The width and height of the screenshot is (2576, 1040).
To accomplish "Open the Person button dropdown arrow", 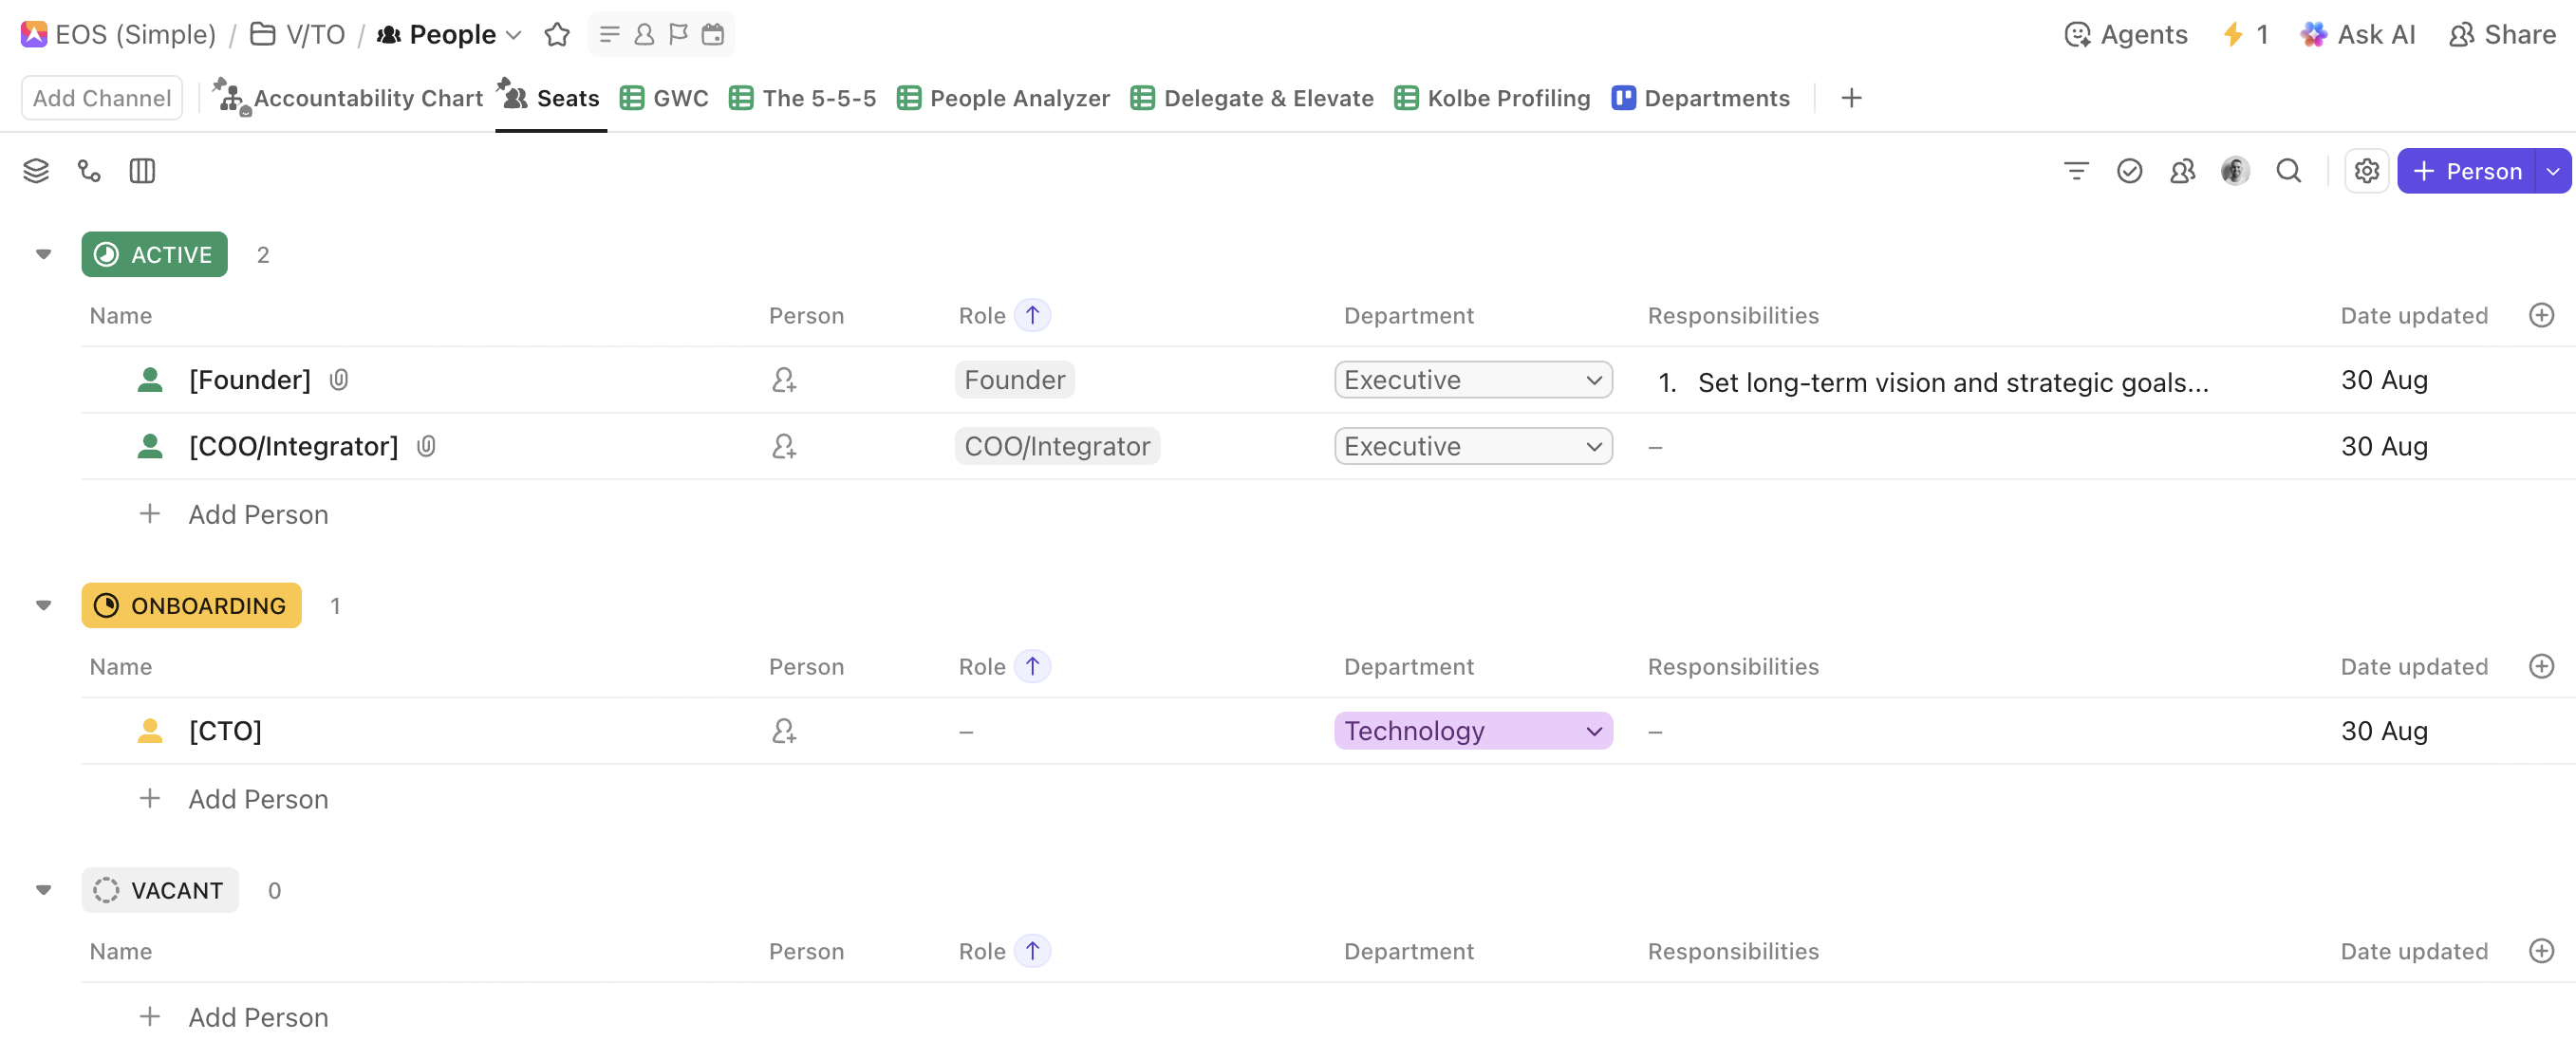I will coord(2553,171).
